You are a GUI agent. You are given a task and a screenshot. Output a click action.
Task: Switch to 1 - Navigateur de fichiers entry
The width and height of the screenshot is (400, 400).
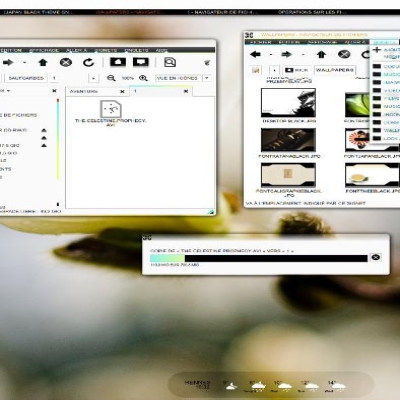pyautogui.click(x=222, y=12)
